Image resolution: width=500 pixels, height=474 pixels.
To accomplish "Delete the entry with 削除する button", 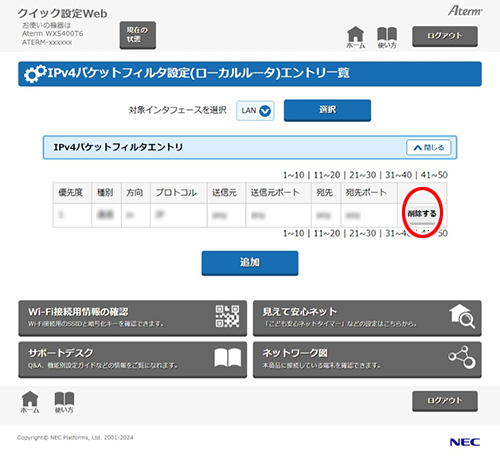I will pos(422,214).
